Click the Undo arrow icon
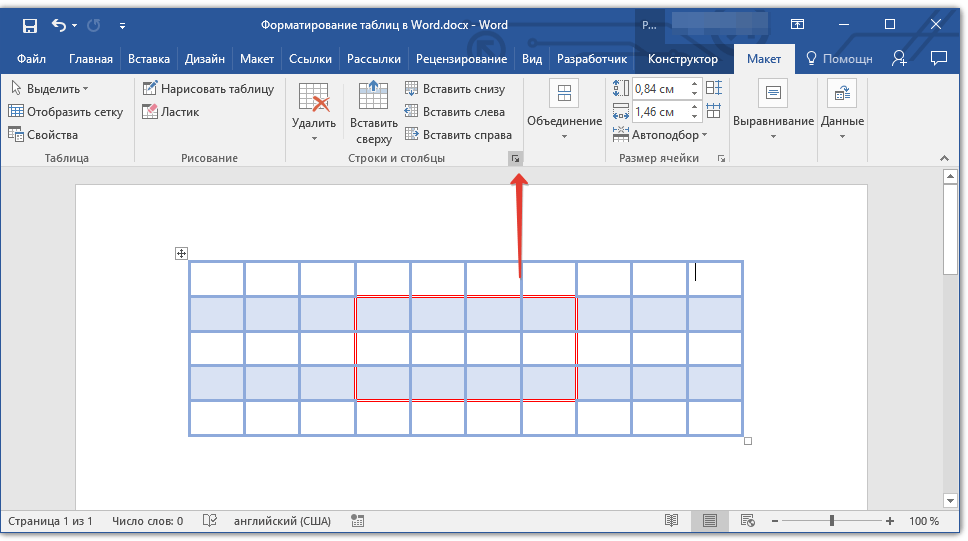This screenshot has width=968, height=541. (x=58, y=25)
